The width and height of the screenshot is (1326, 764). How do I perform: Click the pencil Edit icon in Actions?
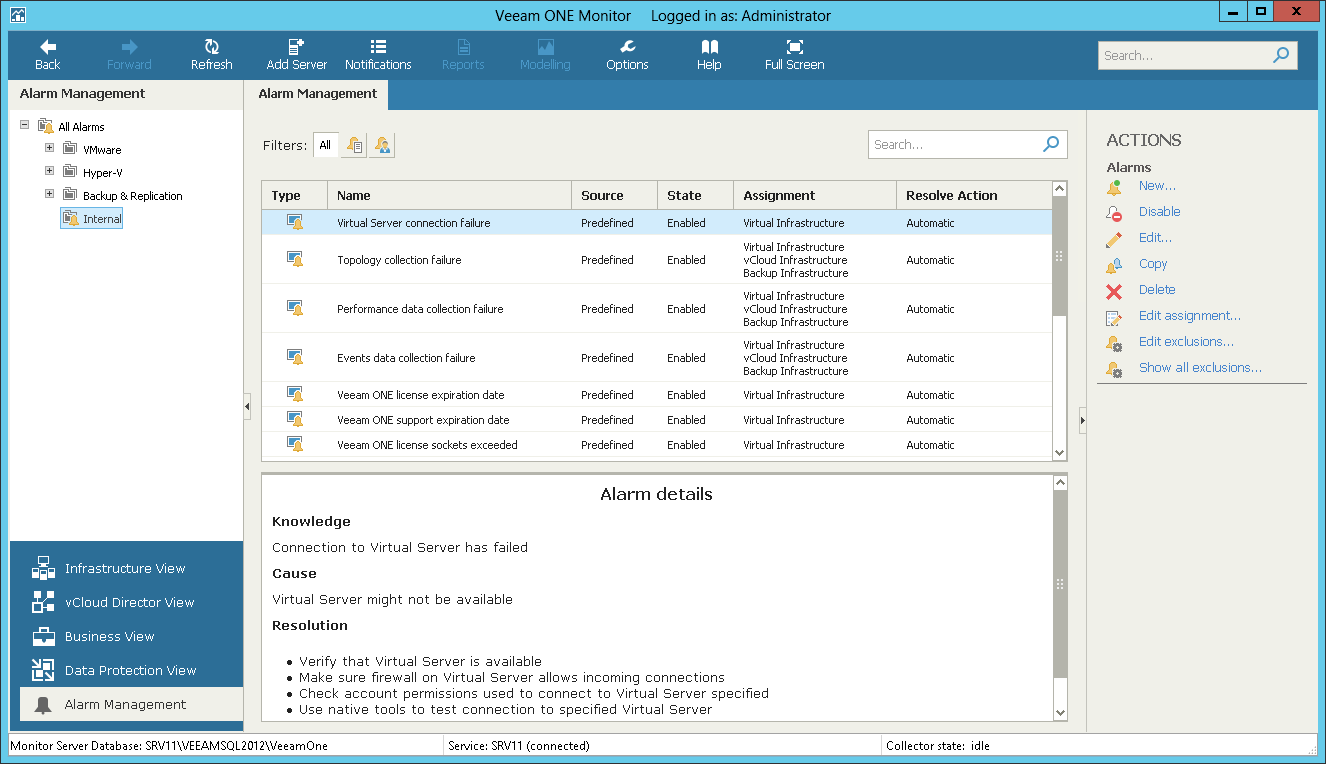pos(1114,239)
